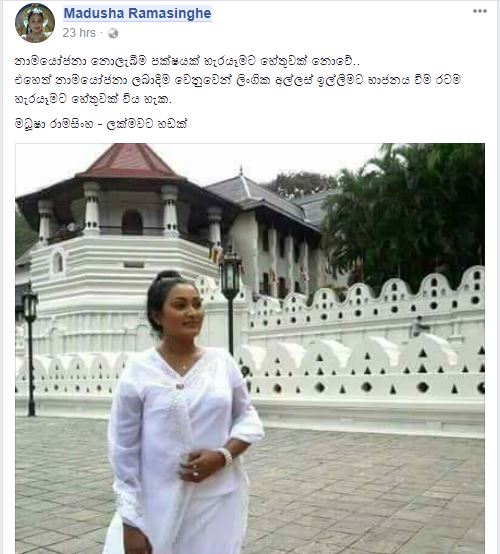Open the attached temple photo
This screenshot has width=500, height=554.
250,348
